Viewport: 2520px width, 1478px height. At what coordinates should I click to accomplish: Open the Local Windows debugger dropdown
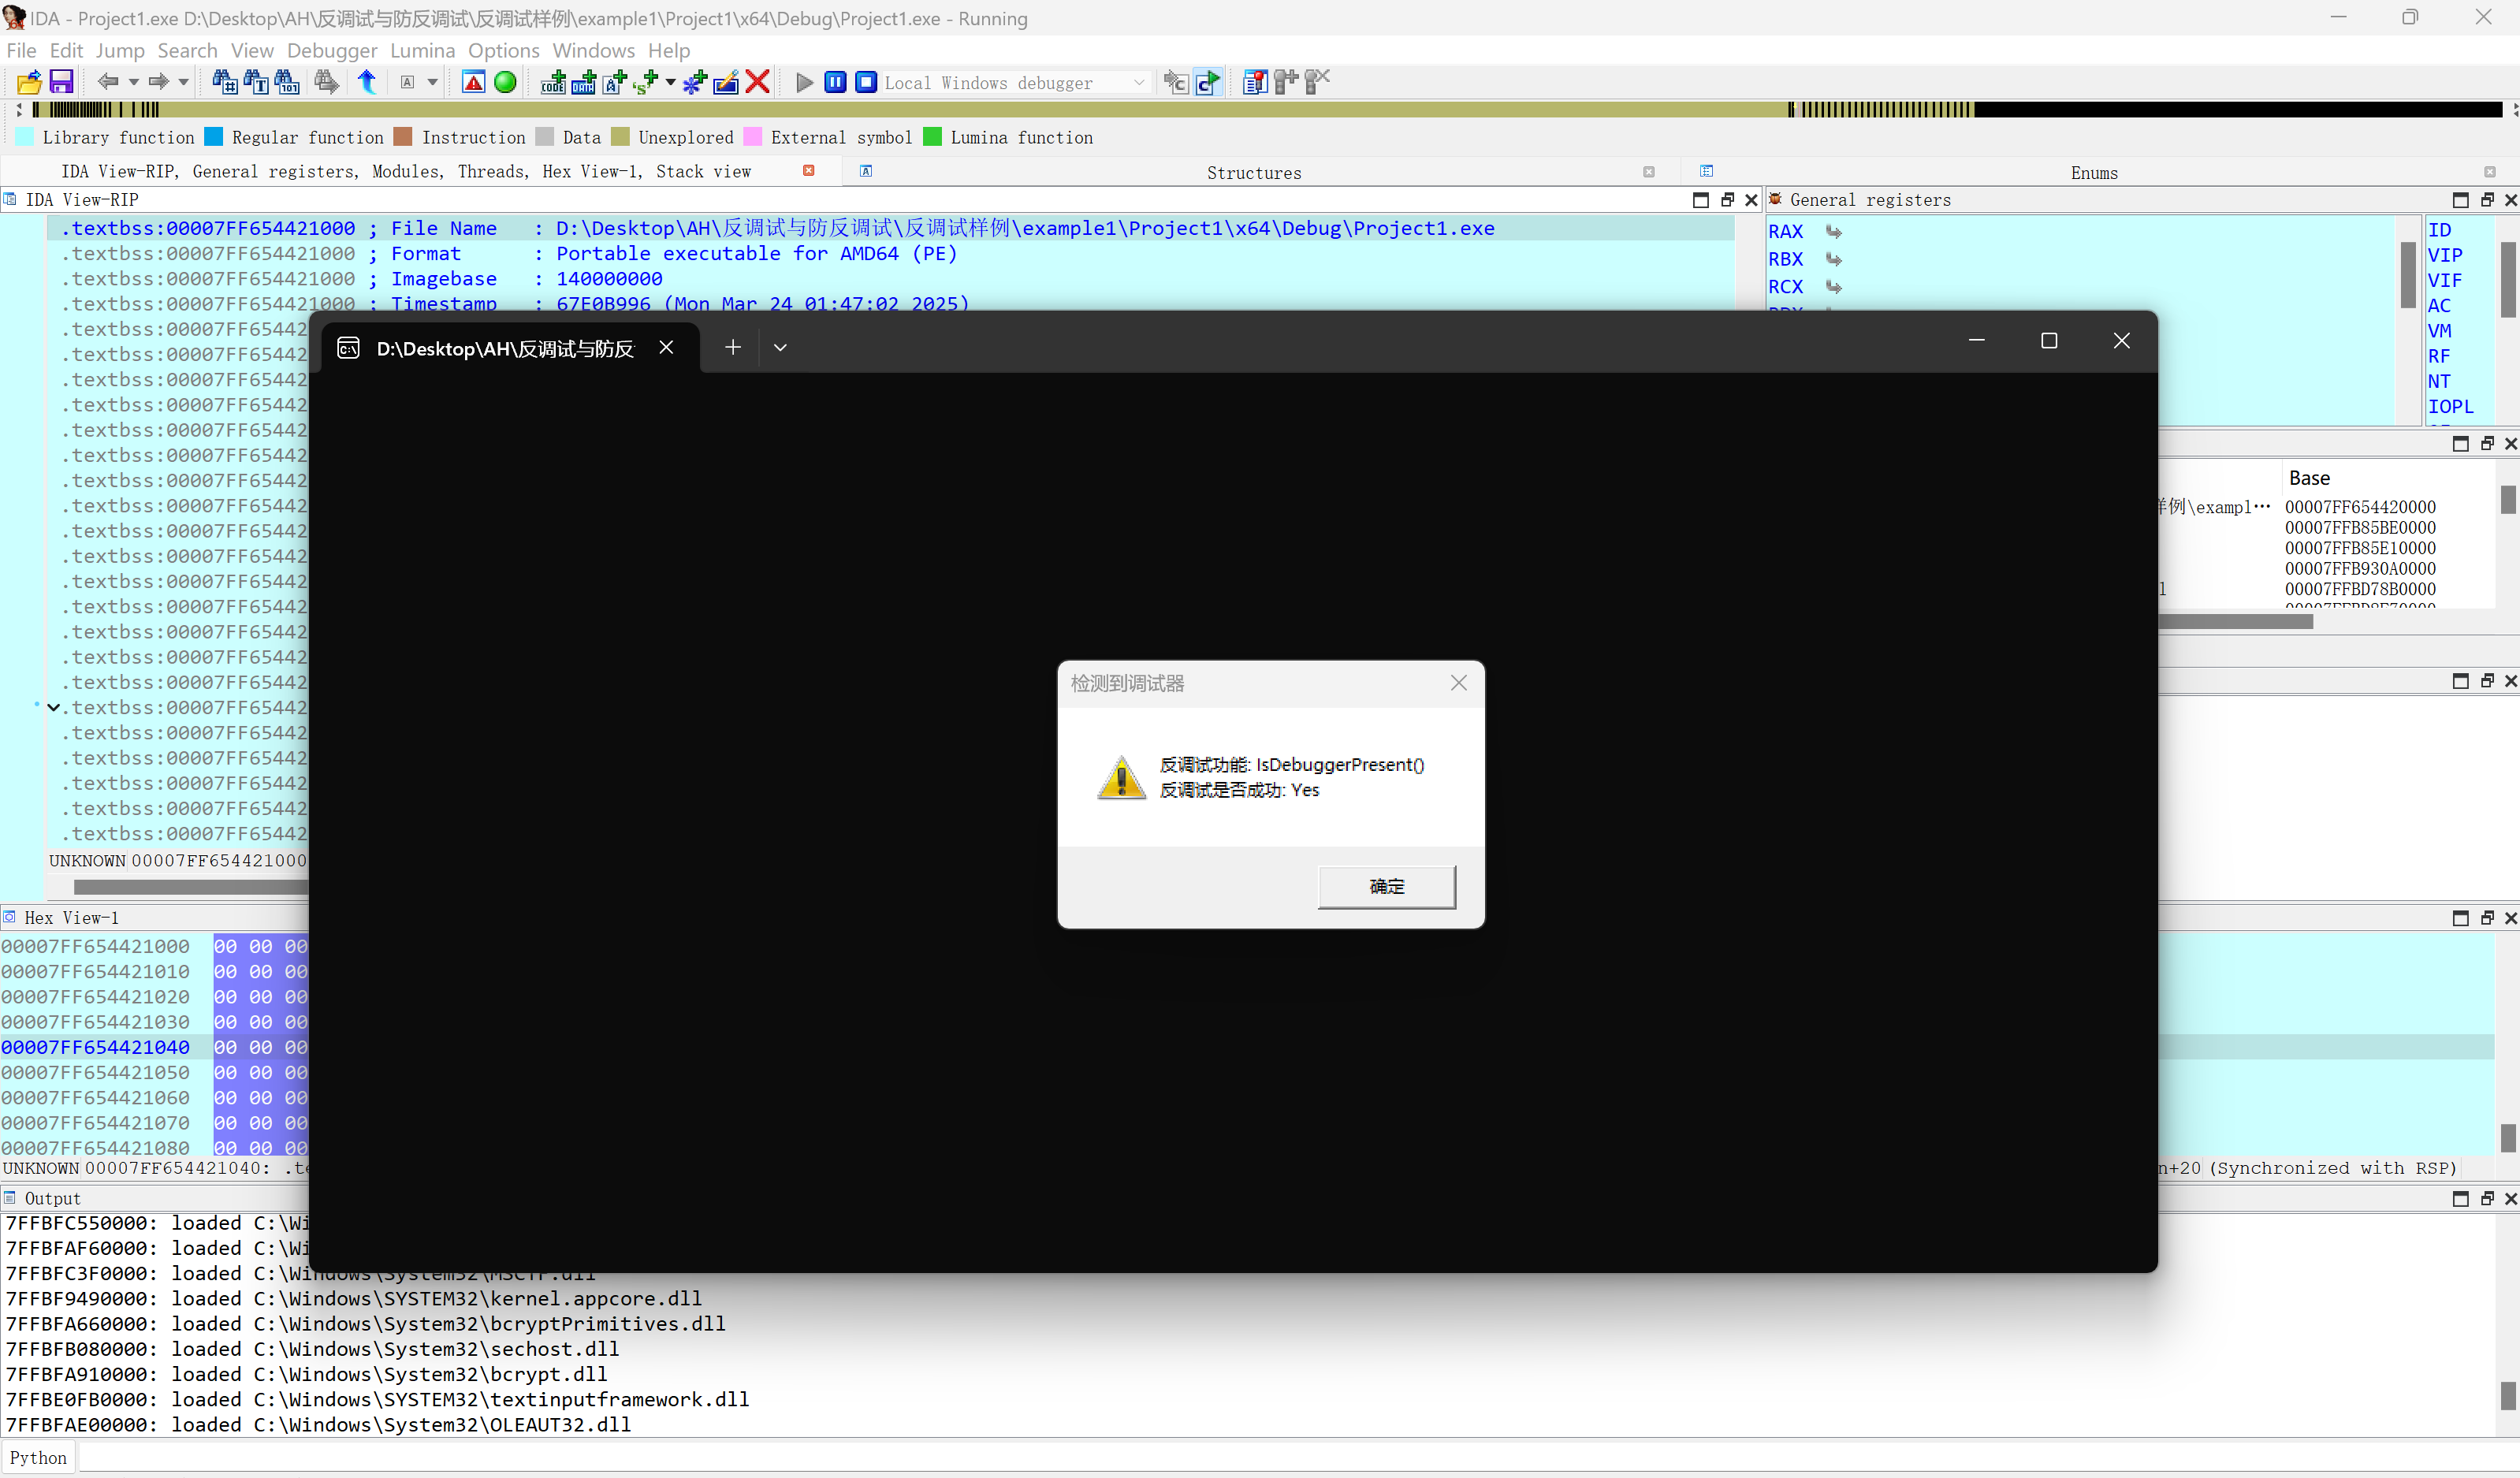coord(1139,83)
